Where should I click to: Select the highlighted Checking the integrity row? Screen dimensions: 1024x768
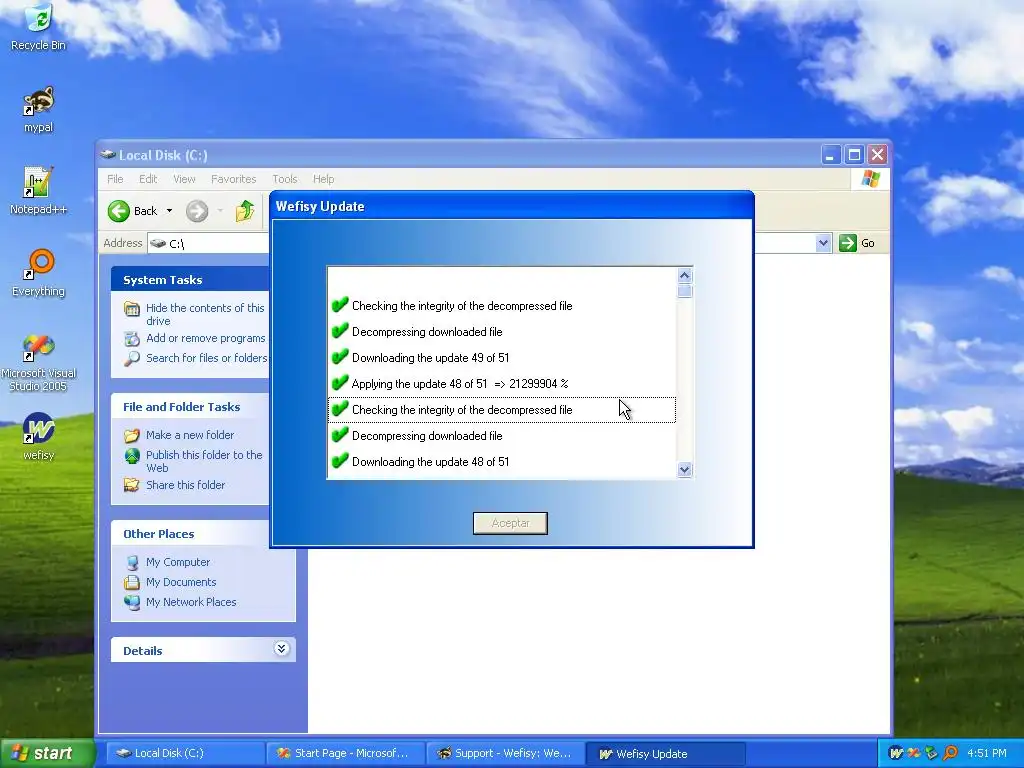coord(502,409)
